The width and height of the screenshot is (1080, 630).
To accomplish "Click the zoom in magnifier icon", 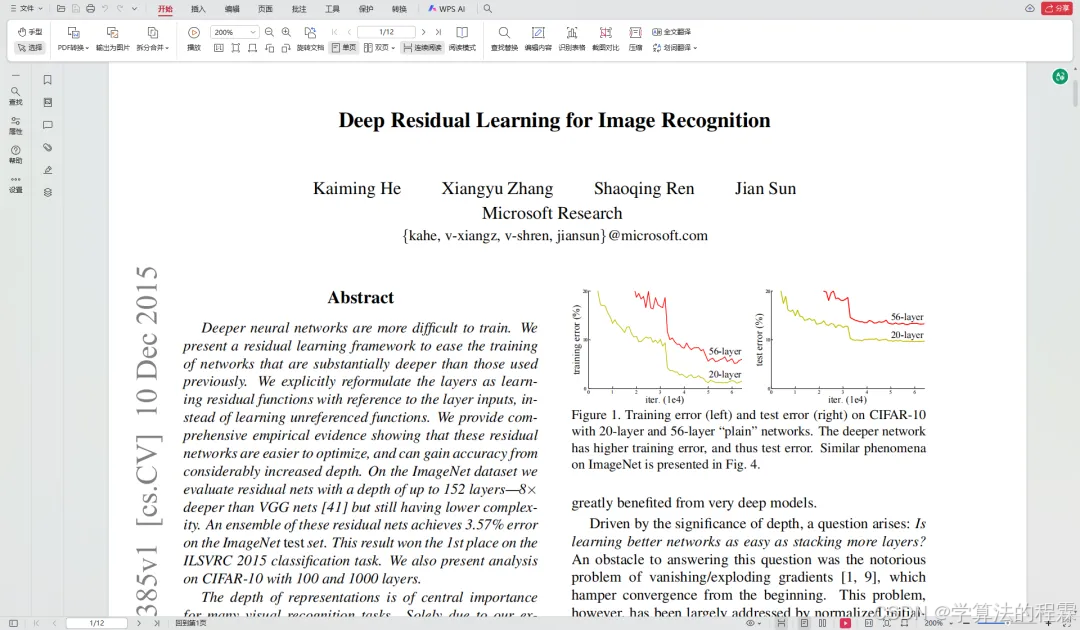I will (287, 32).
